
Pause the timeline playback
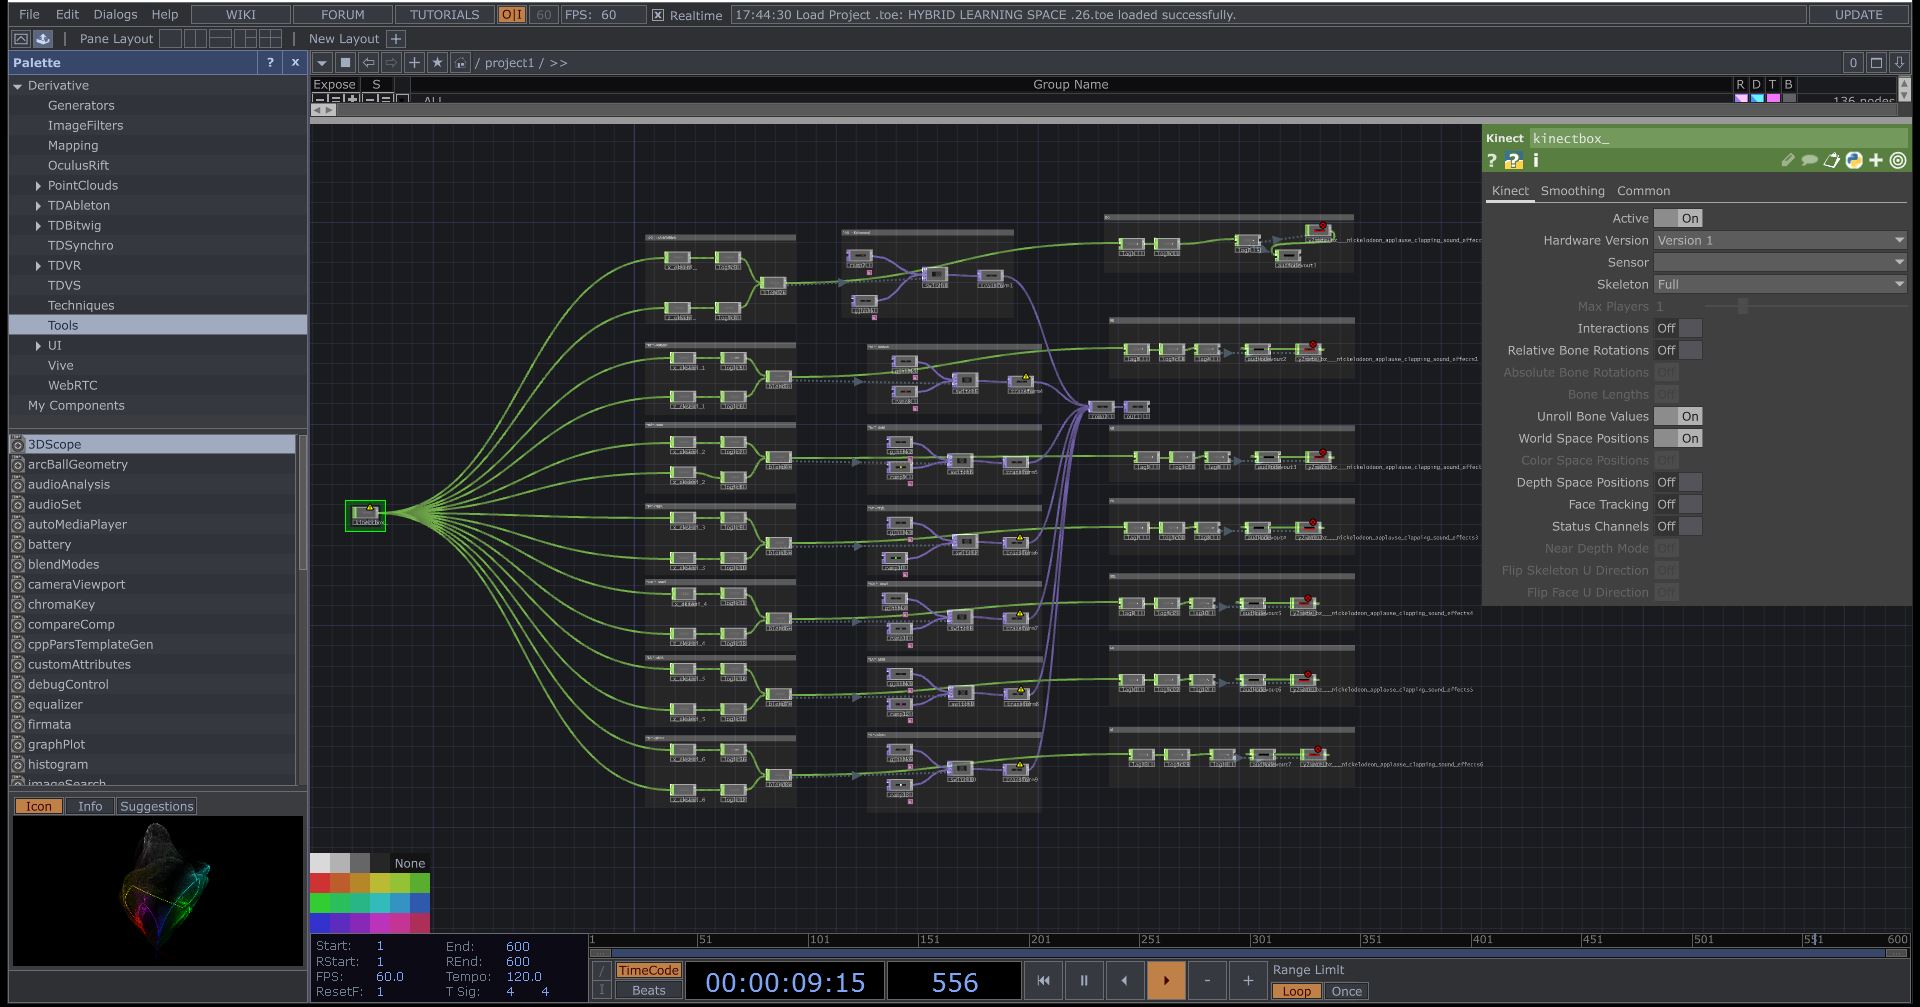(x=1083, y=980)
